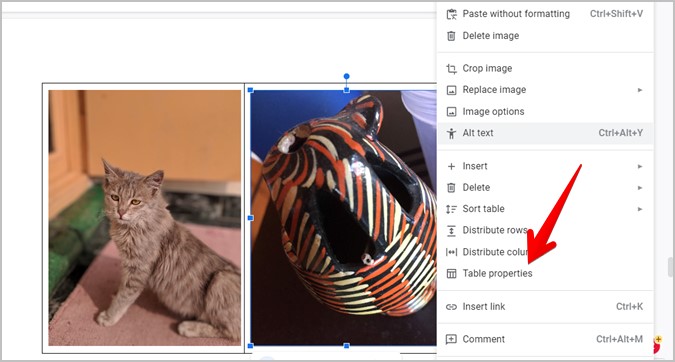Select the cat photo in the table

pos(145,218)
